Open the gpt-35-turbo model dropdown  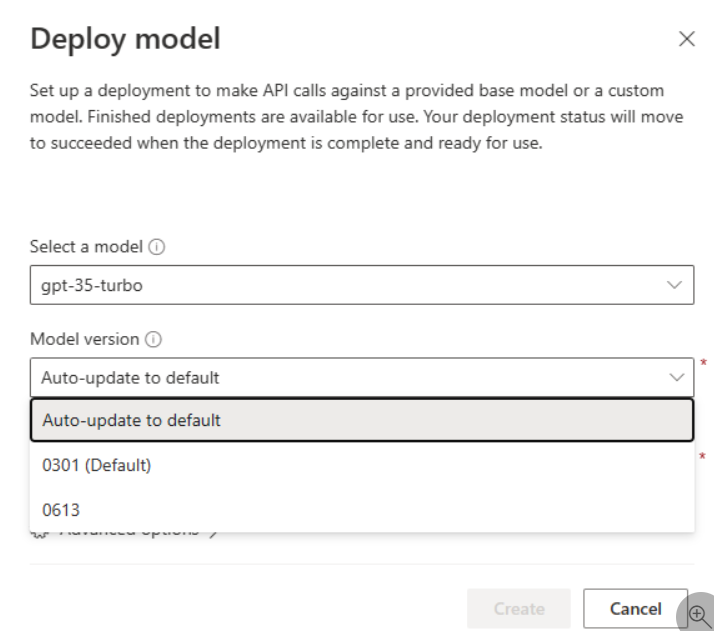point(362,285)
